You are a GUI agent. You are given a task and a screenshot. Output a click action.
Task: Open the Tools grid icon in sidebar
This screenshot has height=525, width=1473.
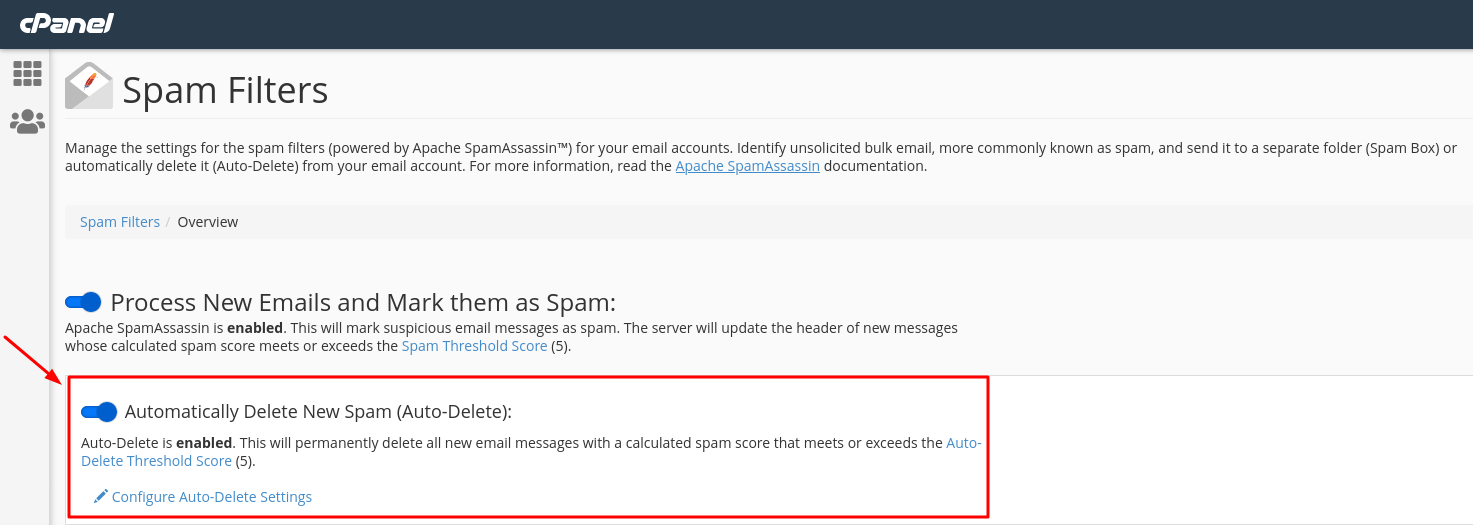tap(27, 73)
